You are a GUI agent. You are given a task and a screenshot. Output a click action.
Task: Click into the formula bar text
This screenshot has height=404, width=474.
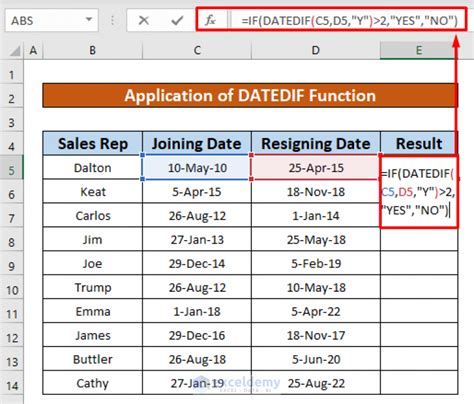pyautogui.click(x=349, y=21)
